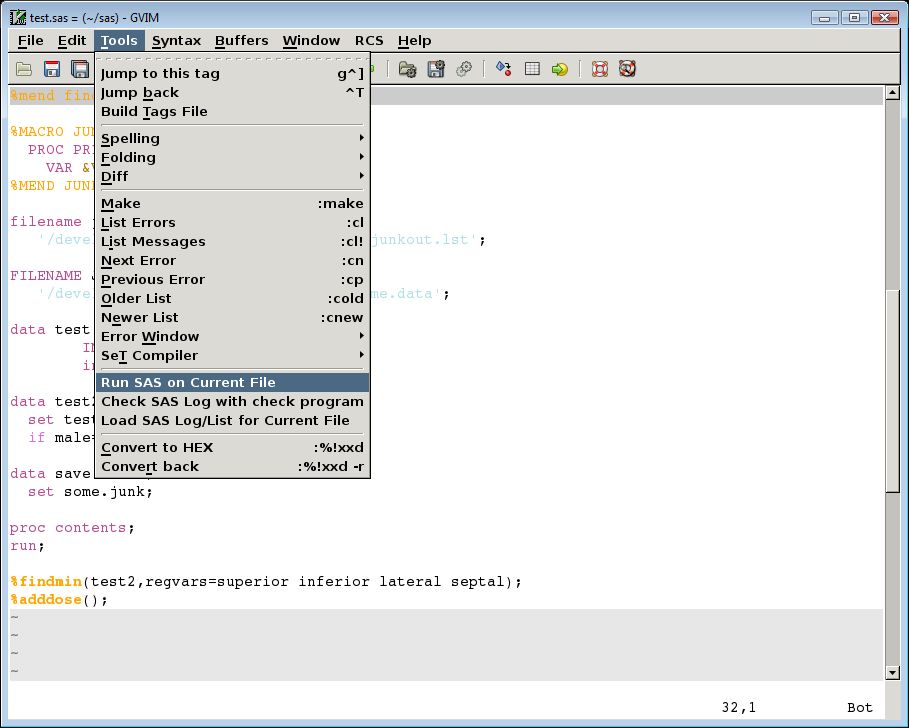The height and width of the screenshot is (728, 909).
Task: Click the 'proc contents;' line
Action: pyautogui.click(x=72, y=527)
